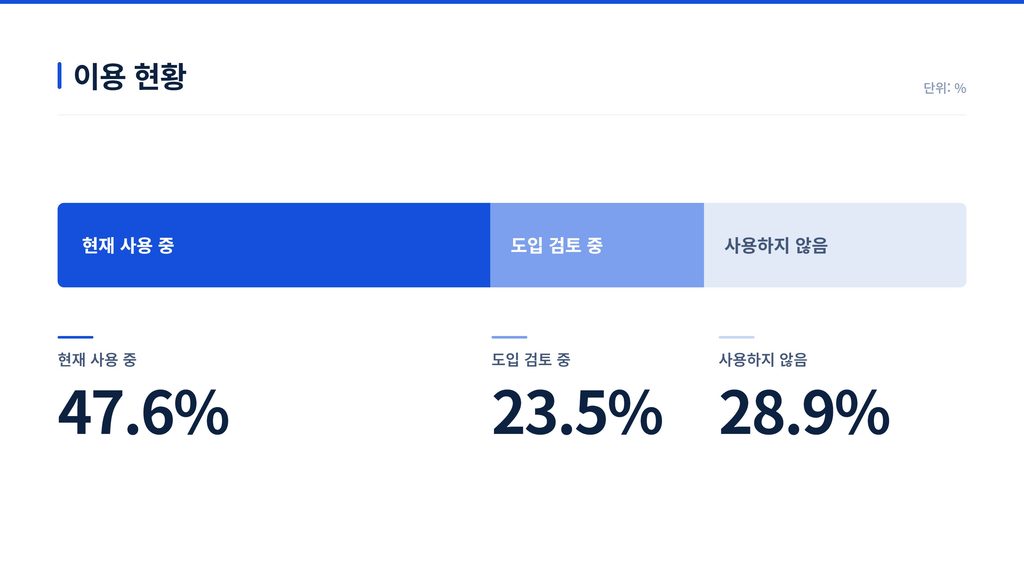Click the blue accent bar beside 이용 현황
This screenshot has width=1024, height=576.
pos(59,76)
